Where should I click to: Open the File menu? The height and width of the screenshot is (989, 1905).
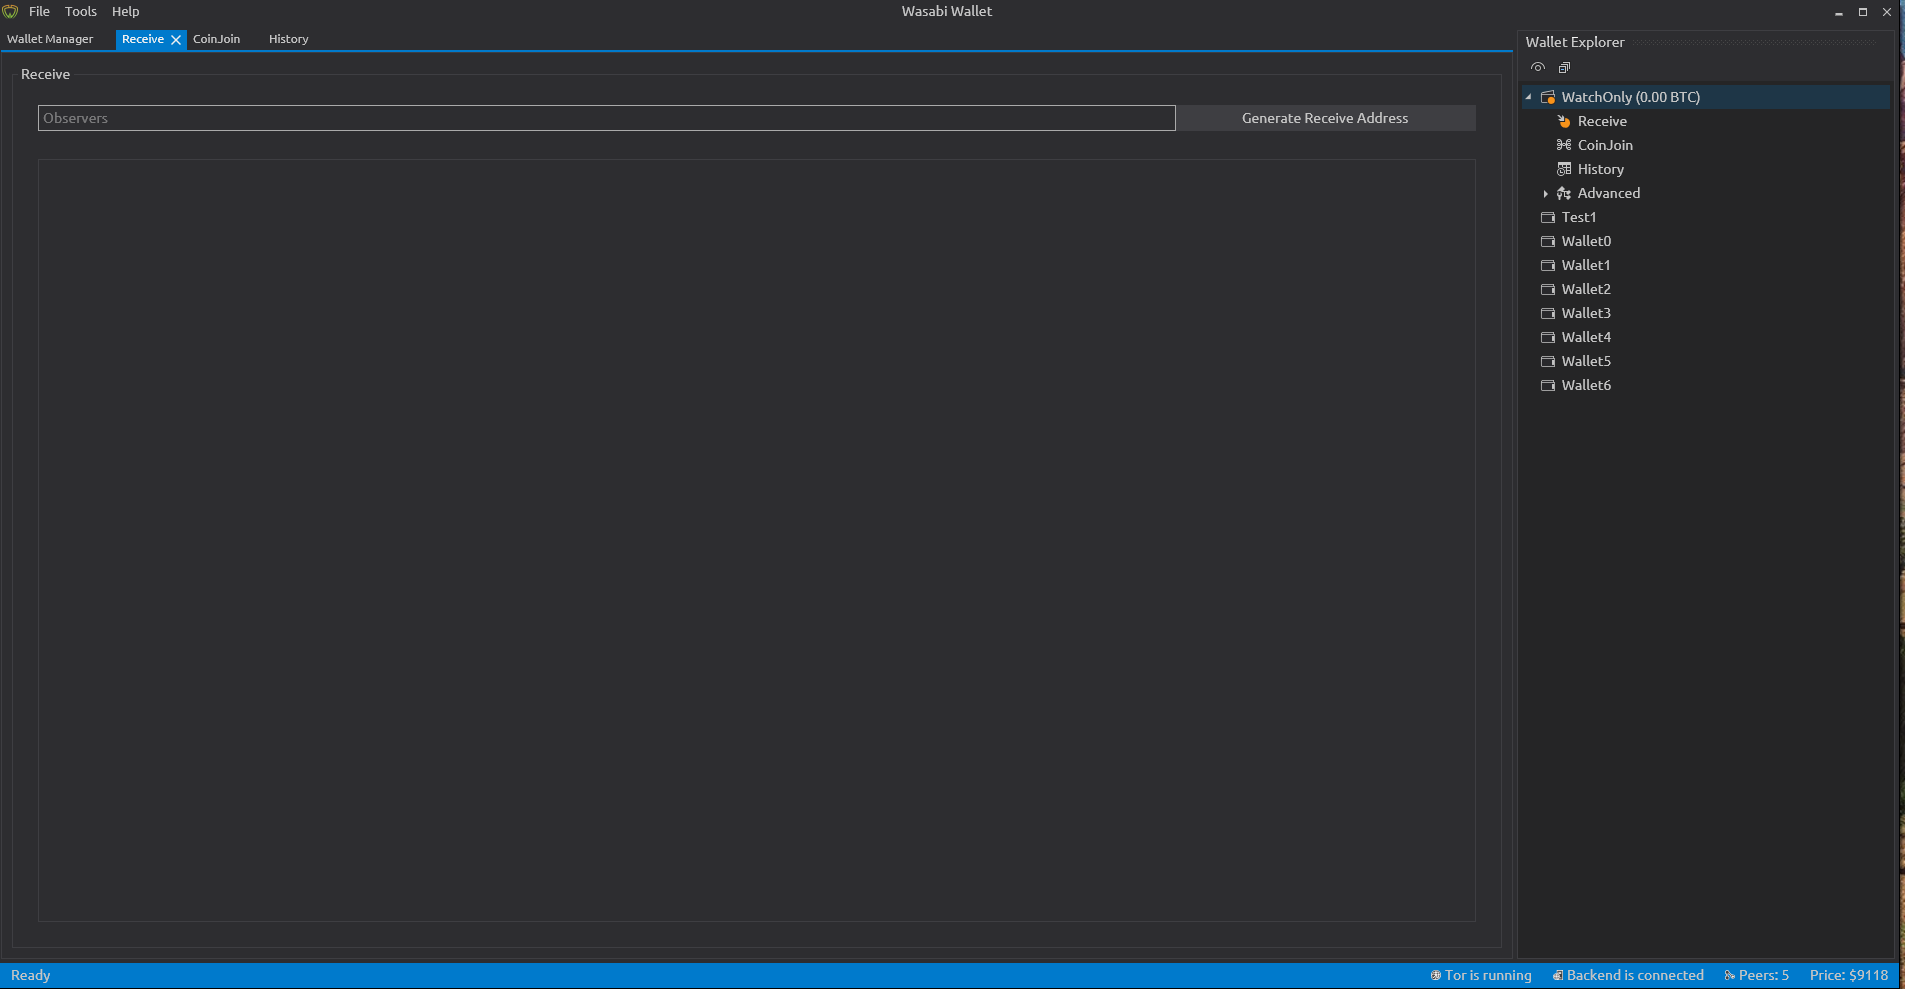tap(39, 12)
